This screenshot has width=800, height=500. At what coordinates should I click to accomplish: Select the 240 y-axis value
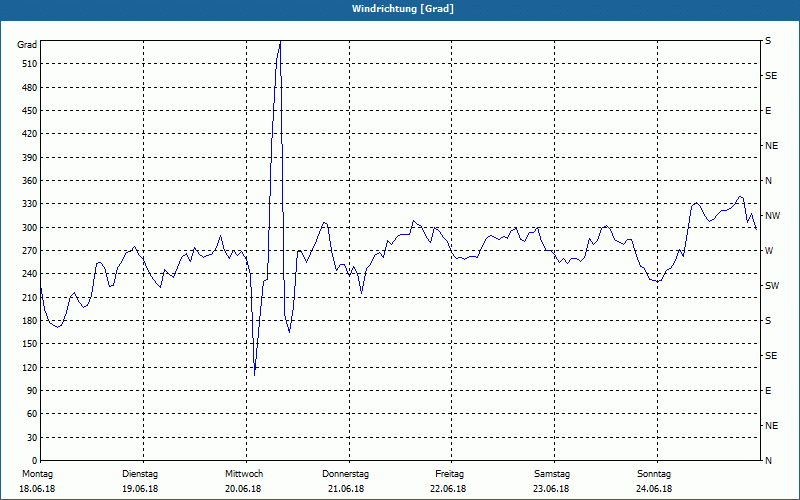pos(30,274)
